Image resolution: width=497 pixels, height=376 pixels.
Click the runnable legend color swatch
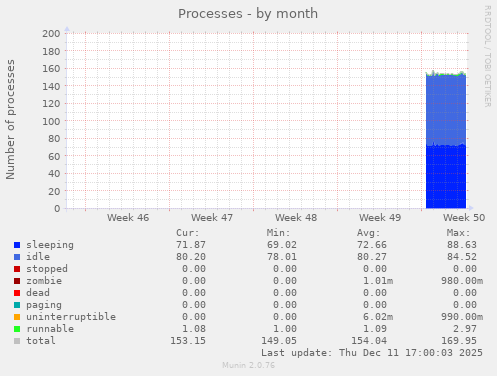click(x=17, y=329)
